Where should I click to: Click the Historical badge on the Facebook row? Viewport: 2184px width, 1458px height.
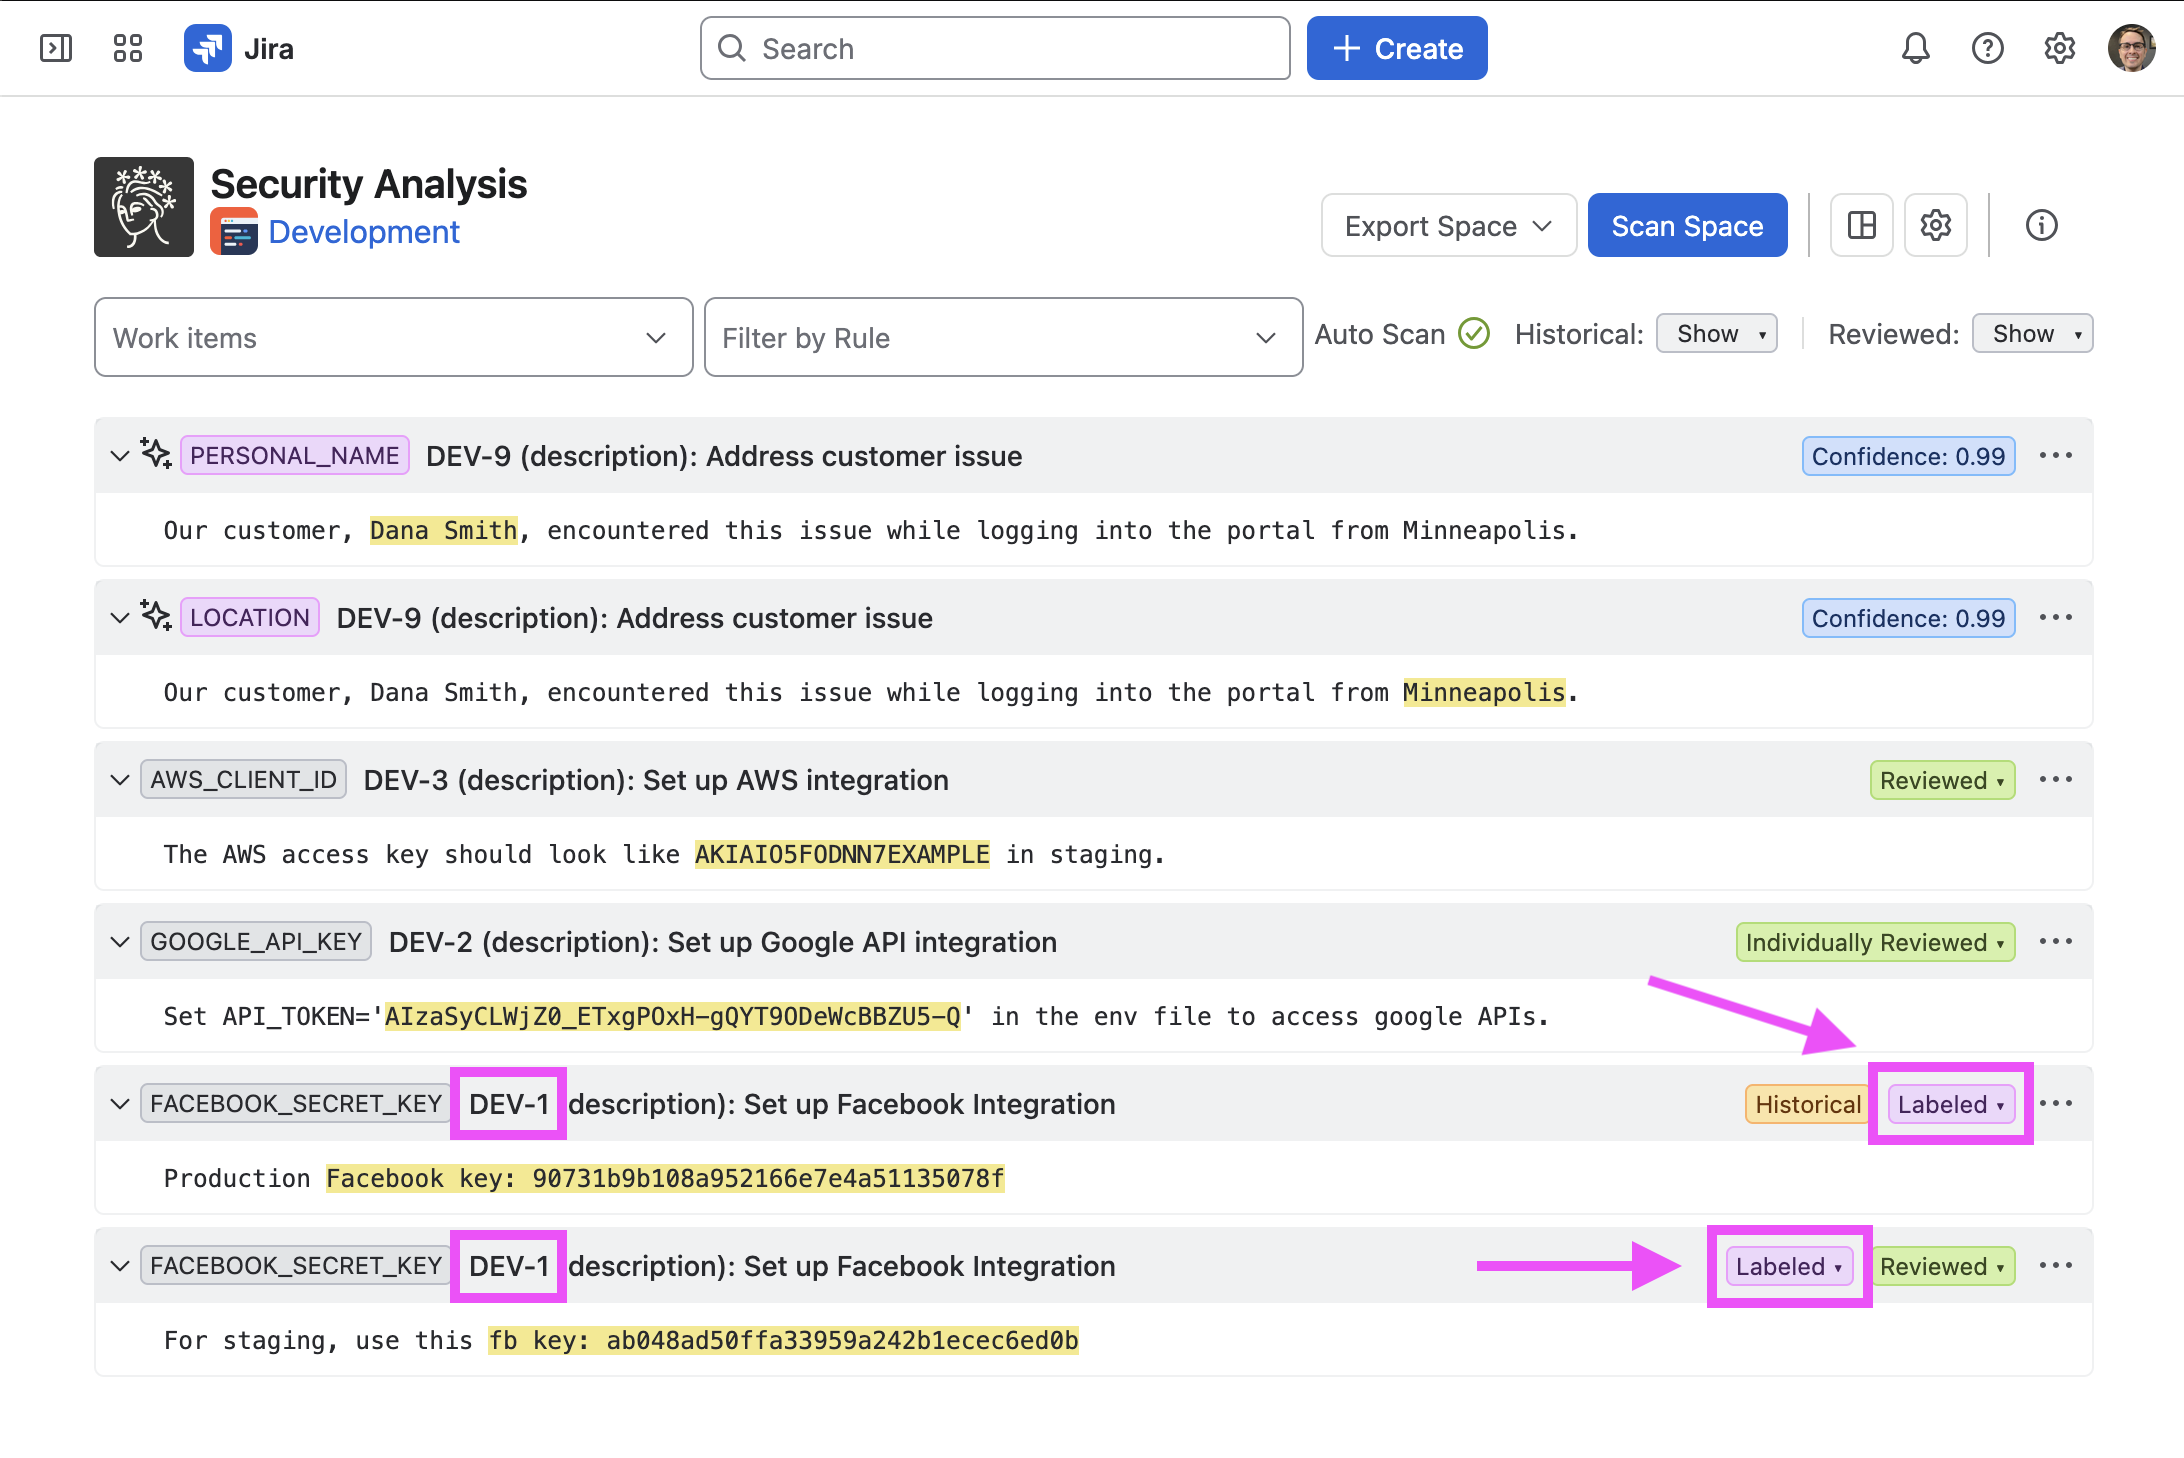click(x=1808, y=1104)
